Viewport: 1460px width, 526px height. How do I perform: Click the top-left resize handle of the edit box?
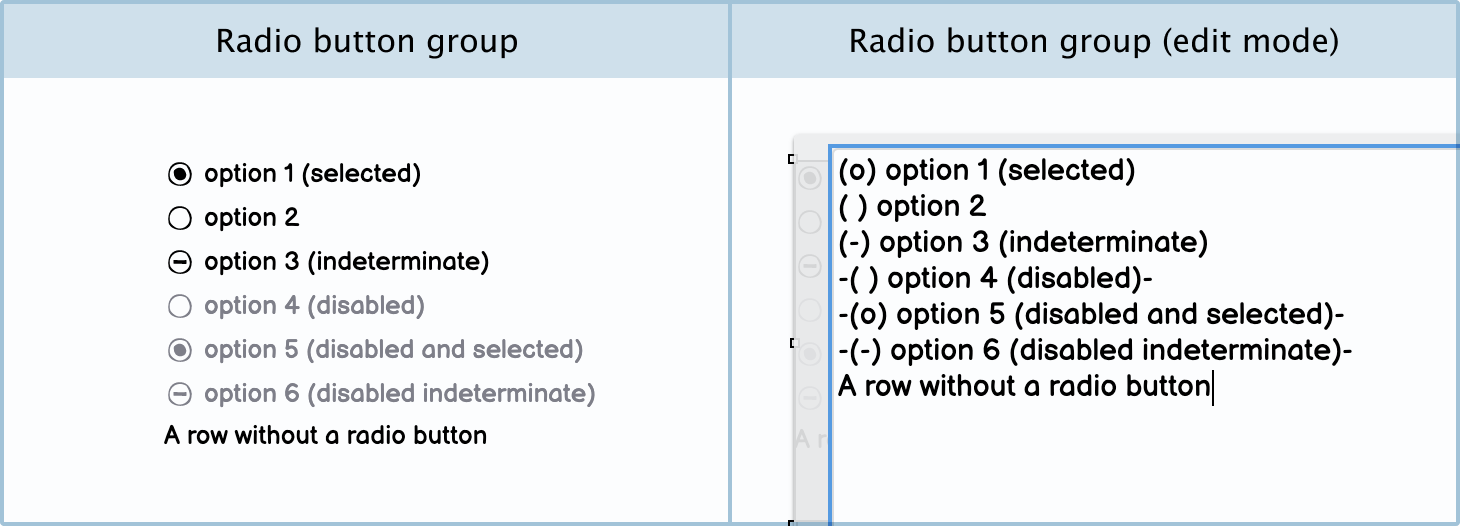(792, 159)
